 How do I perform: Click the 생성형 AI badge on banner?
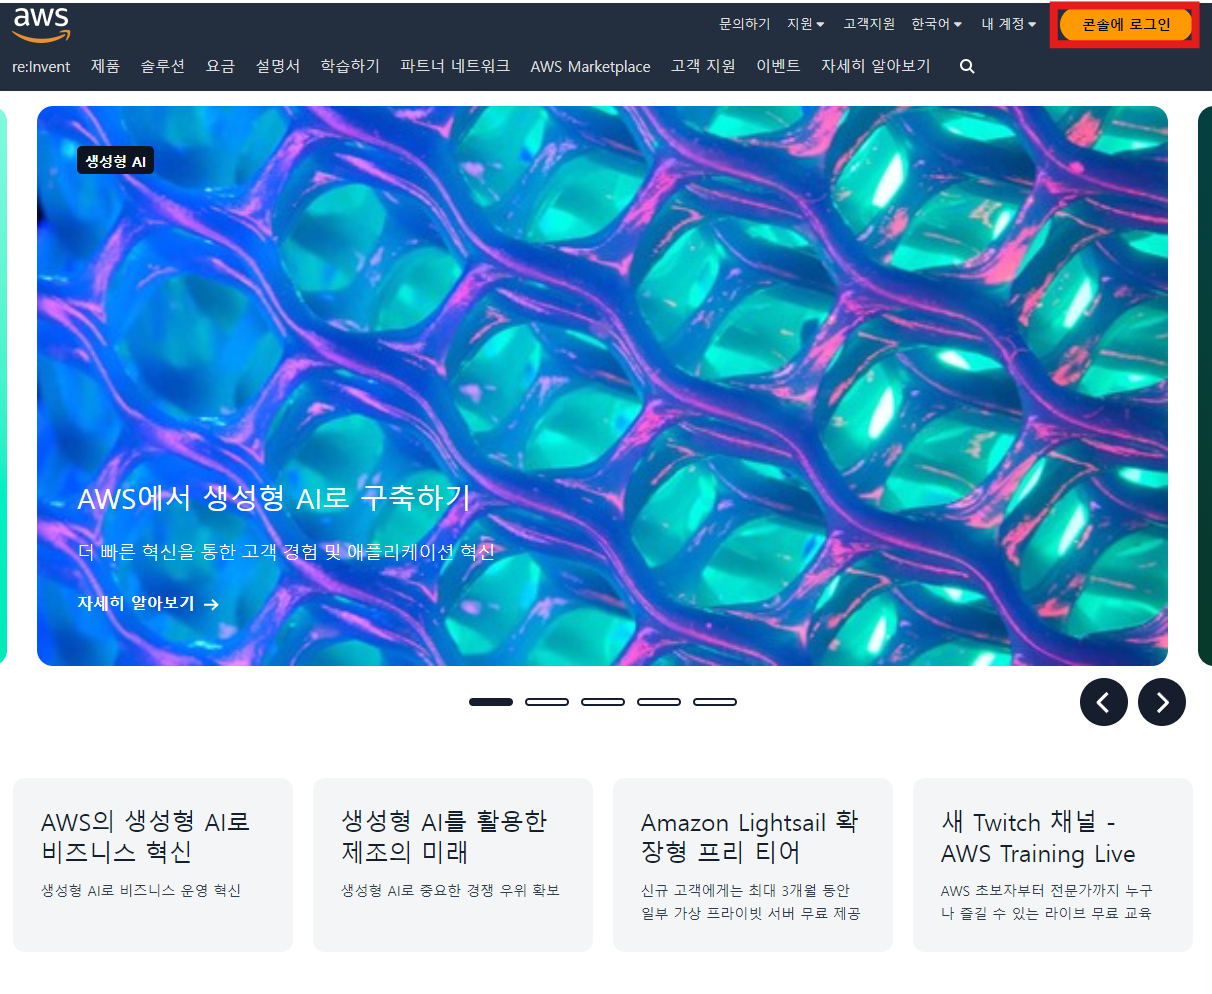[x=115, y=161]
